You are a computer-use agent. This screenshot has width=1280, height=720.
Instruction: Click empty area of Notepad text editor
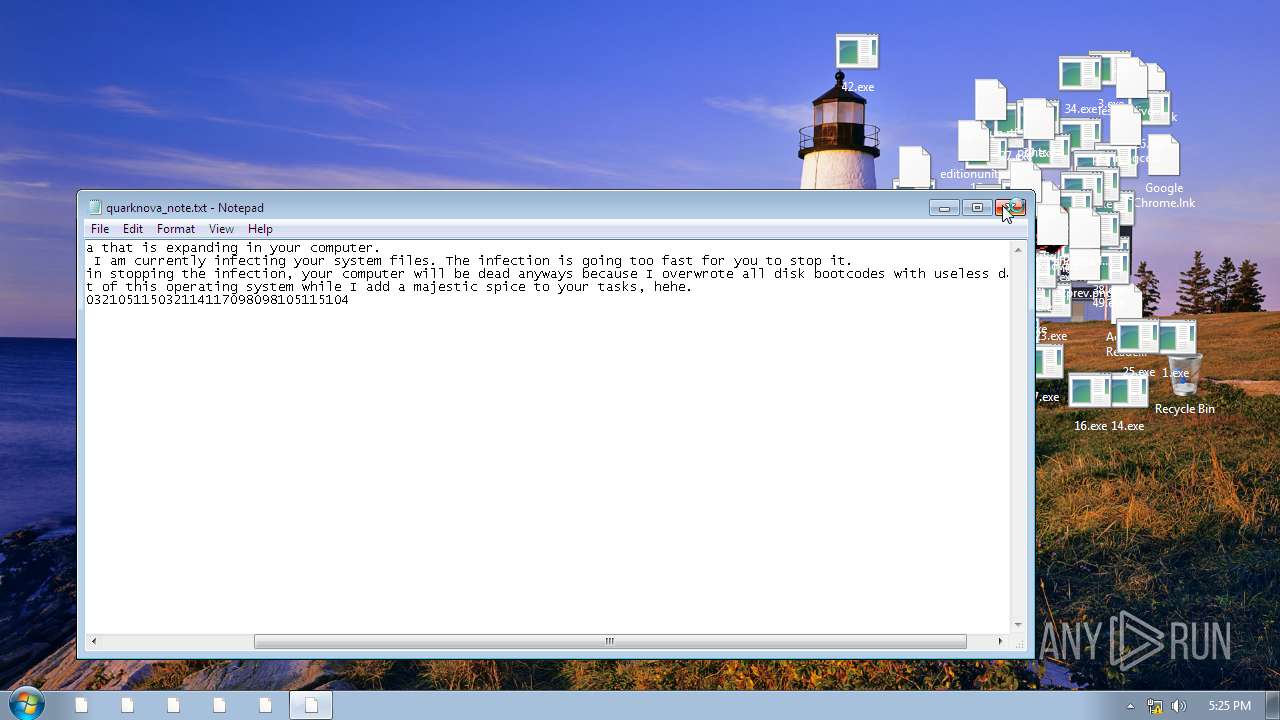tap(547, 470)
